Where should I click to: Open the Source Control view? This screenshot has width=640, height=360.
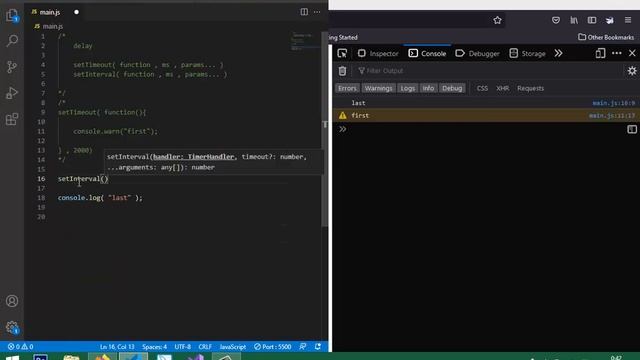(12, 67)
